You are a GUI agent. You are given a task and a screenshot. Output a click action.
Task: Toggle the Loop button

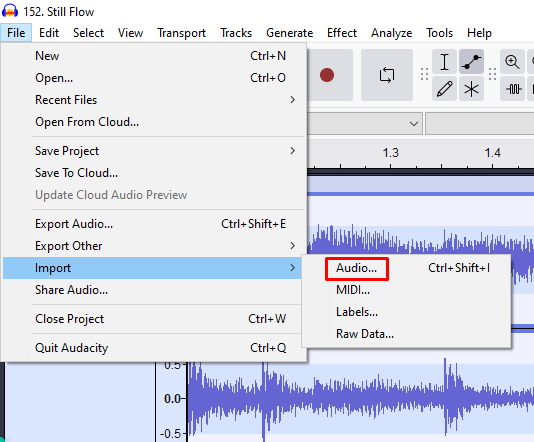tap(387, 75)
